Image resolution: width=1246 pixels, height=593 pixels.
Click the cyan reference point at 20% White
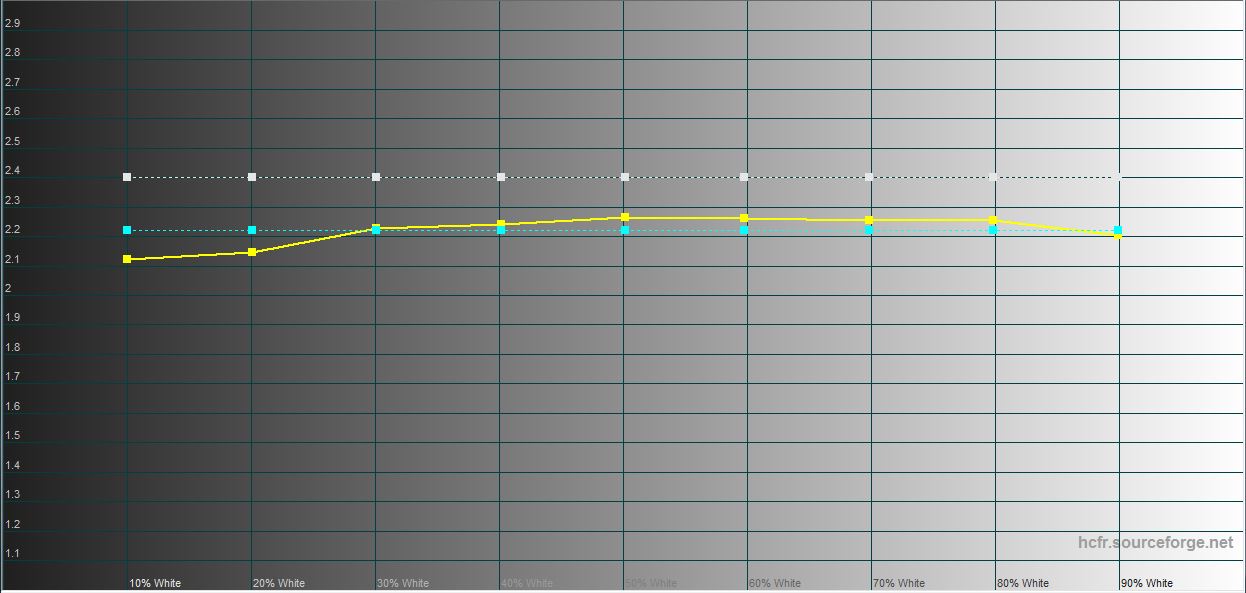coord(252,230)
